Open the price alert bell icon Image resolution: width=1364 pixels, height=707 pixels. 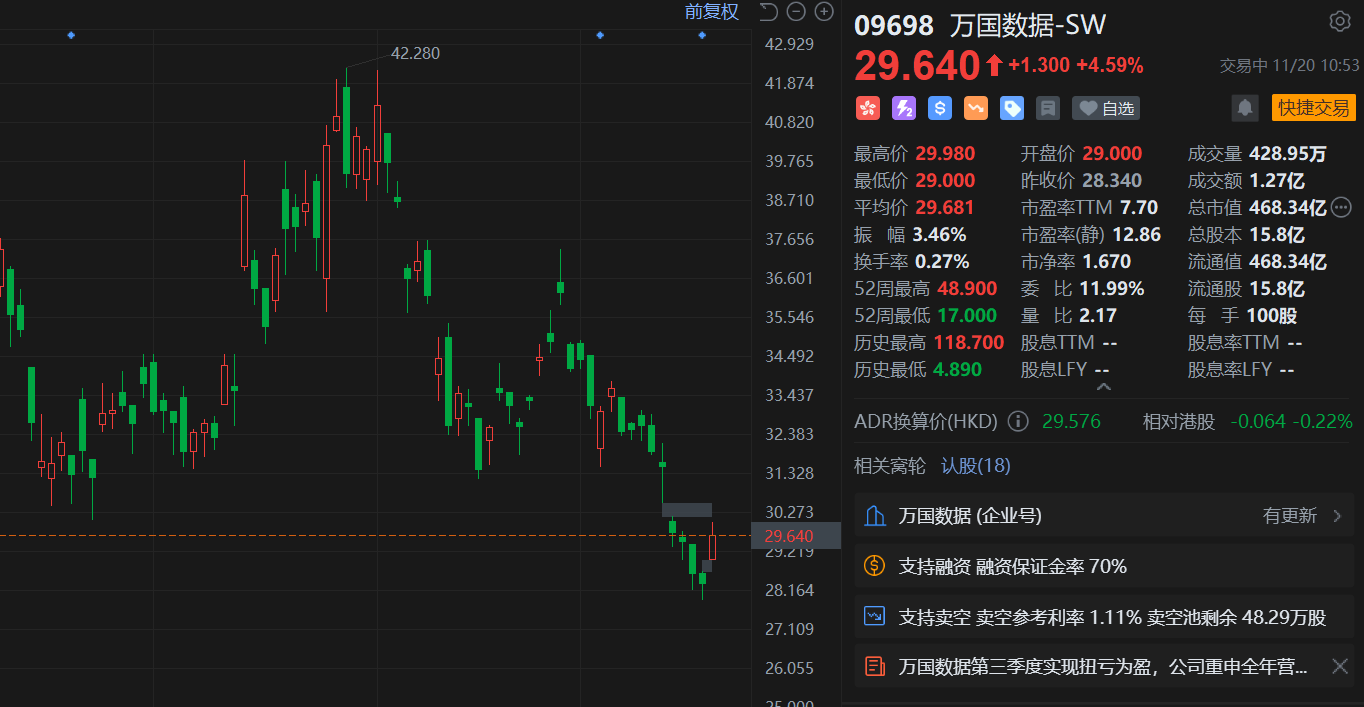point(1245,108)
